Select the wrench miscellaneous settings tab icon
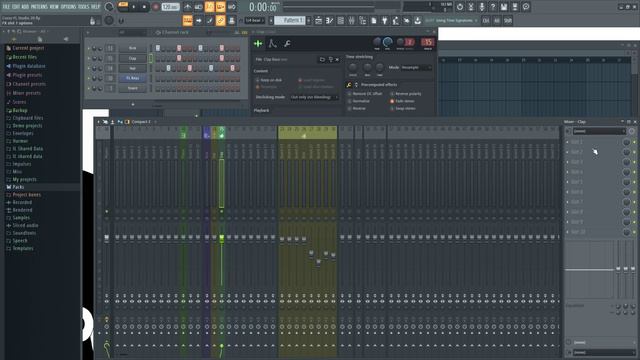This screenshot has width=640, height=360. [287, 43]
